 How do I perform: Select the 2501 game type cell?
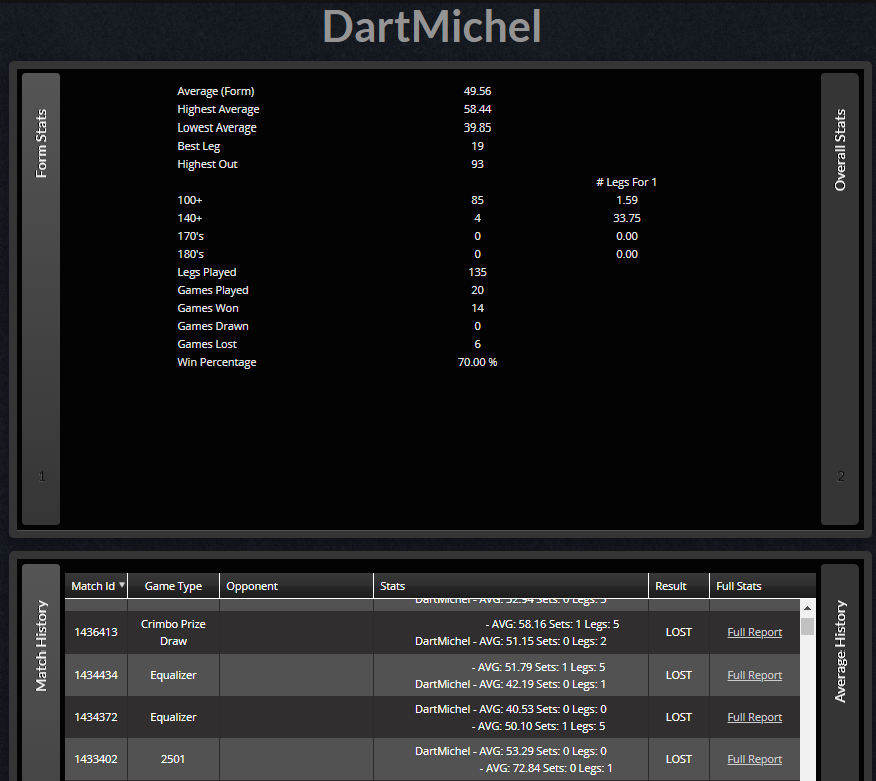173,759
